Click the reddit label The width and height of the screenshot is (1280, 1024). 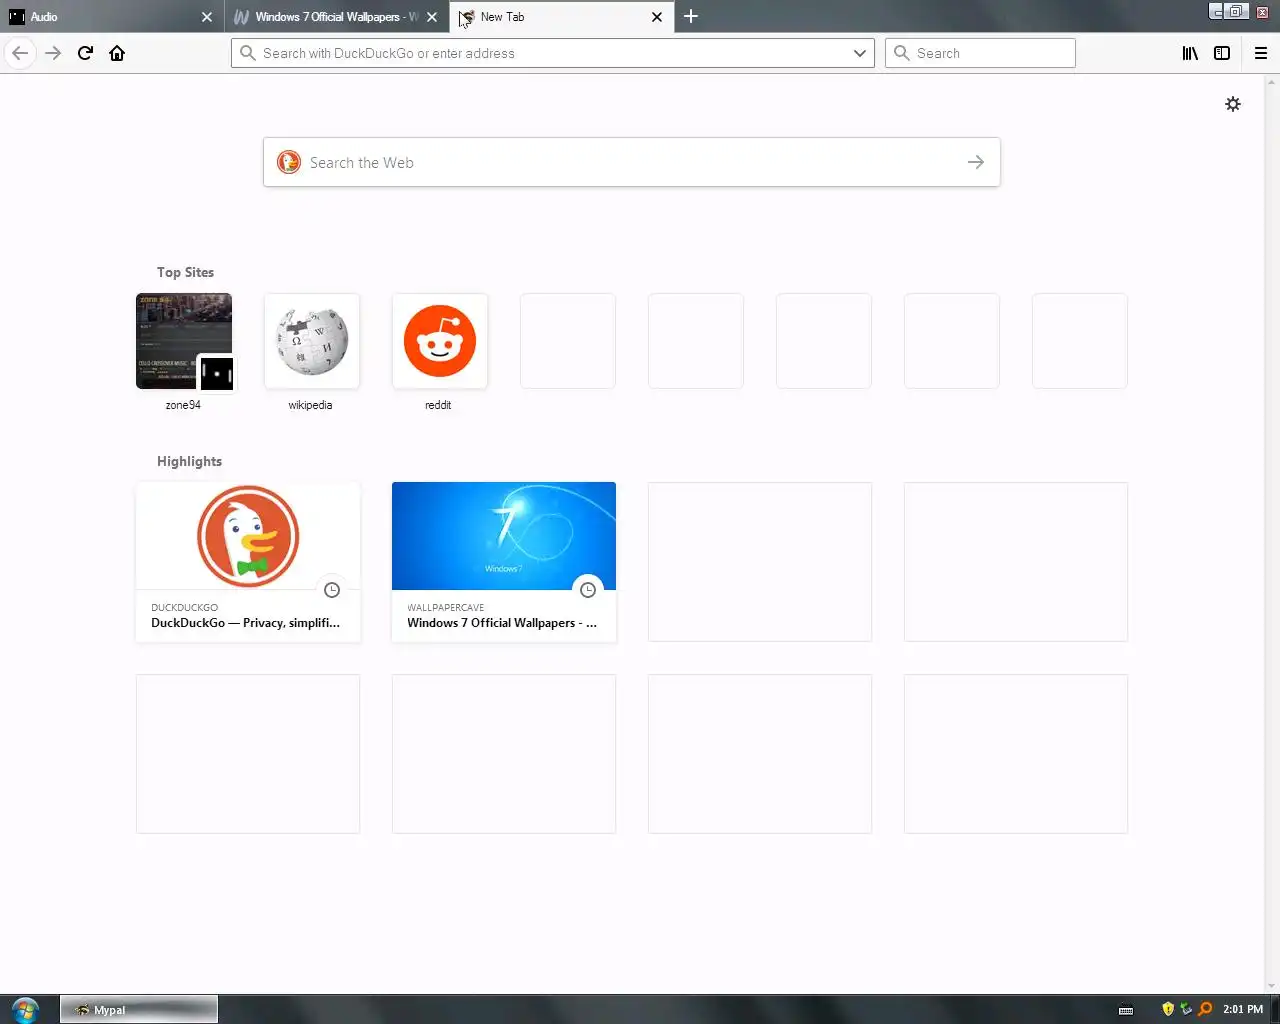[438, 405]
